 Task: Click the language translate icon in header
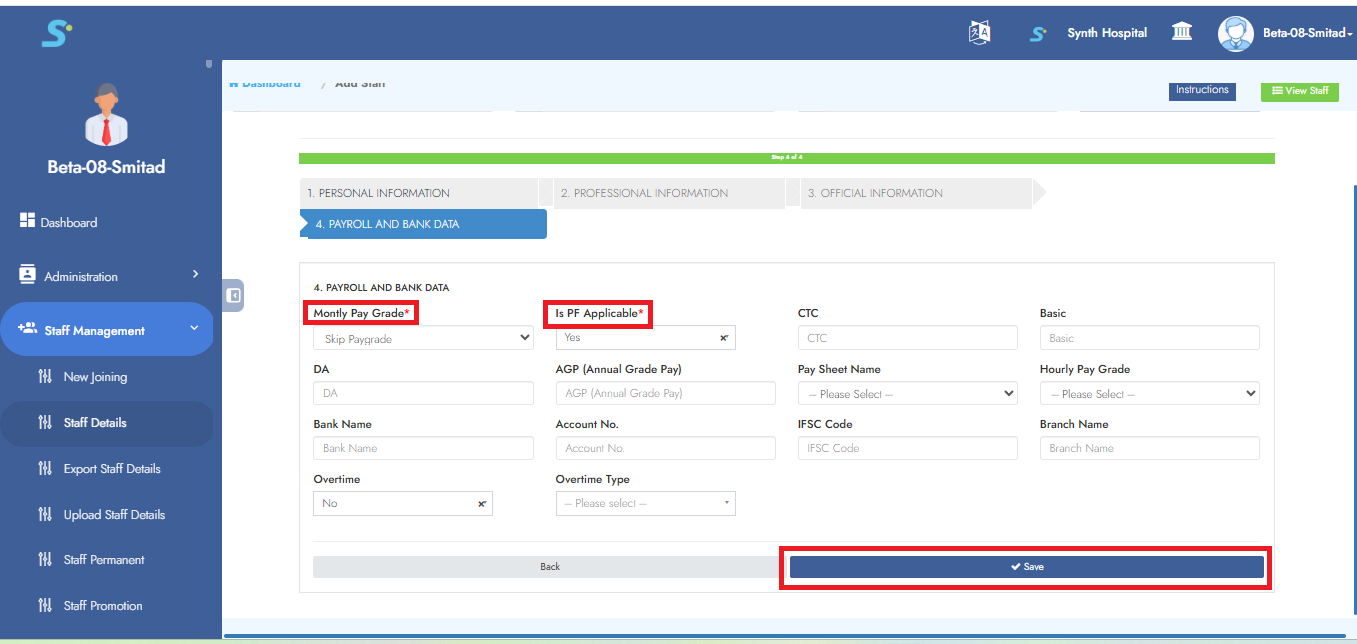[979, 33]
